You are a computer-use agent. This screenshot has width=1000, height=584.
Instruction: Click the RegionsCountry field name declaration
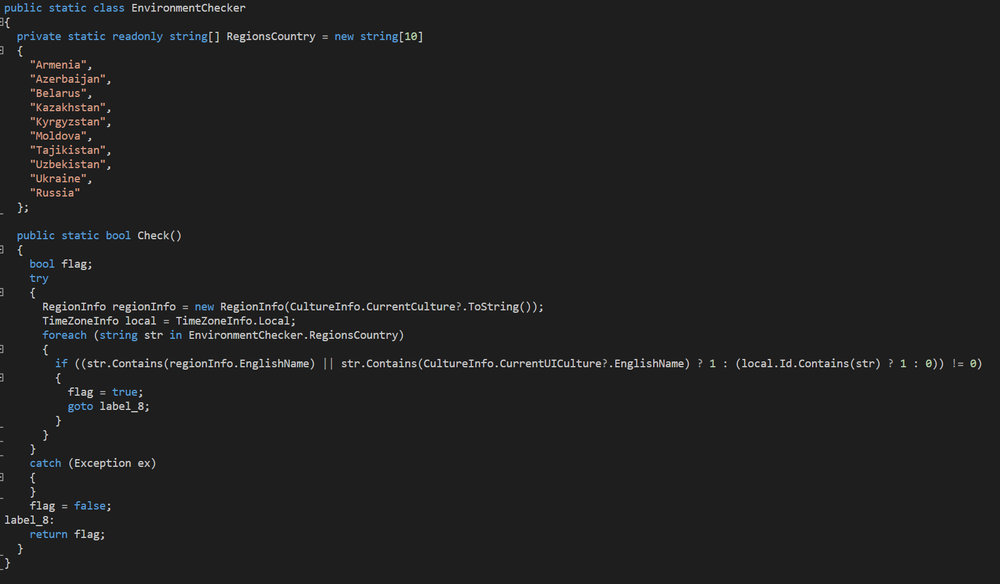point(270,37)
